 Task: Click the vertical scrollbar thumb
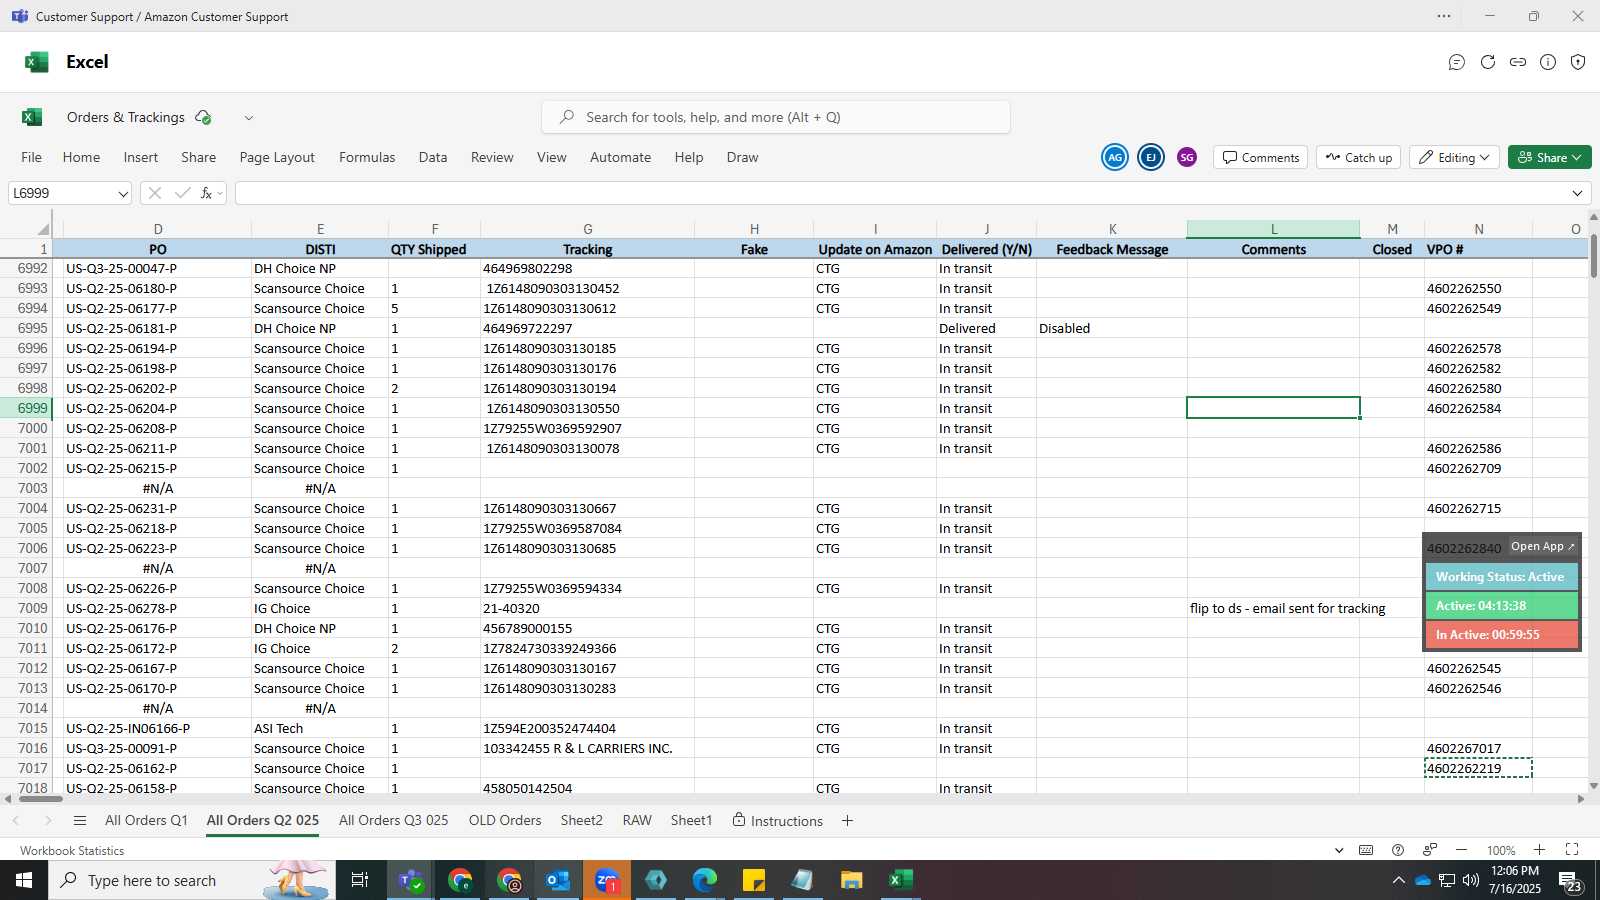click(x=1593, y=255)
